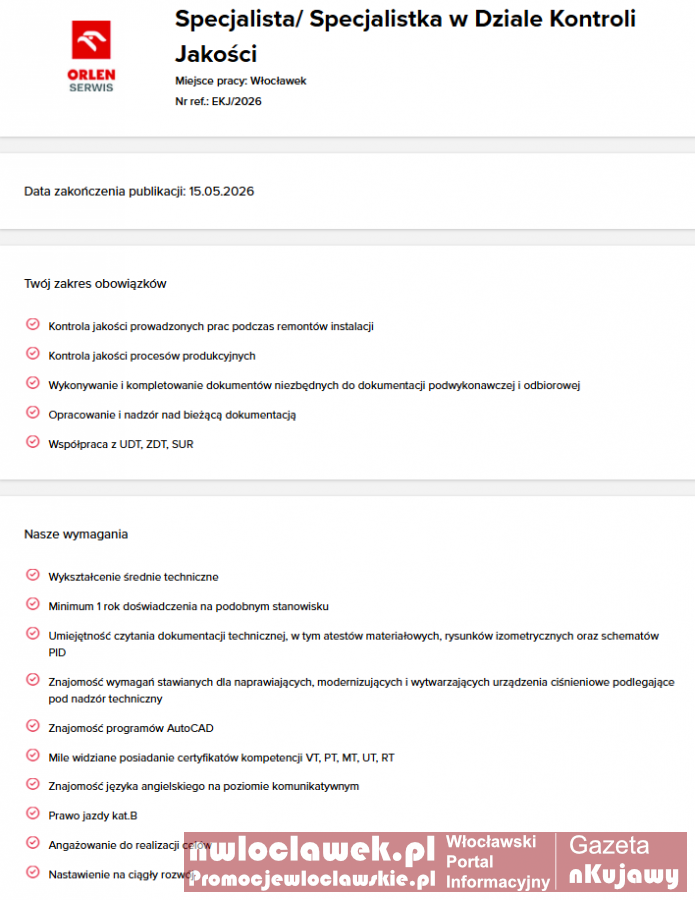Open the nwloclawek.pl watermark link
This screenshot has height=900, width=695.
point(311,850)
